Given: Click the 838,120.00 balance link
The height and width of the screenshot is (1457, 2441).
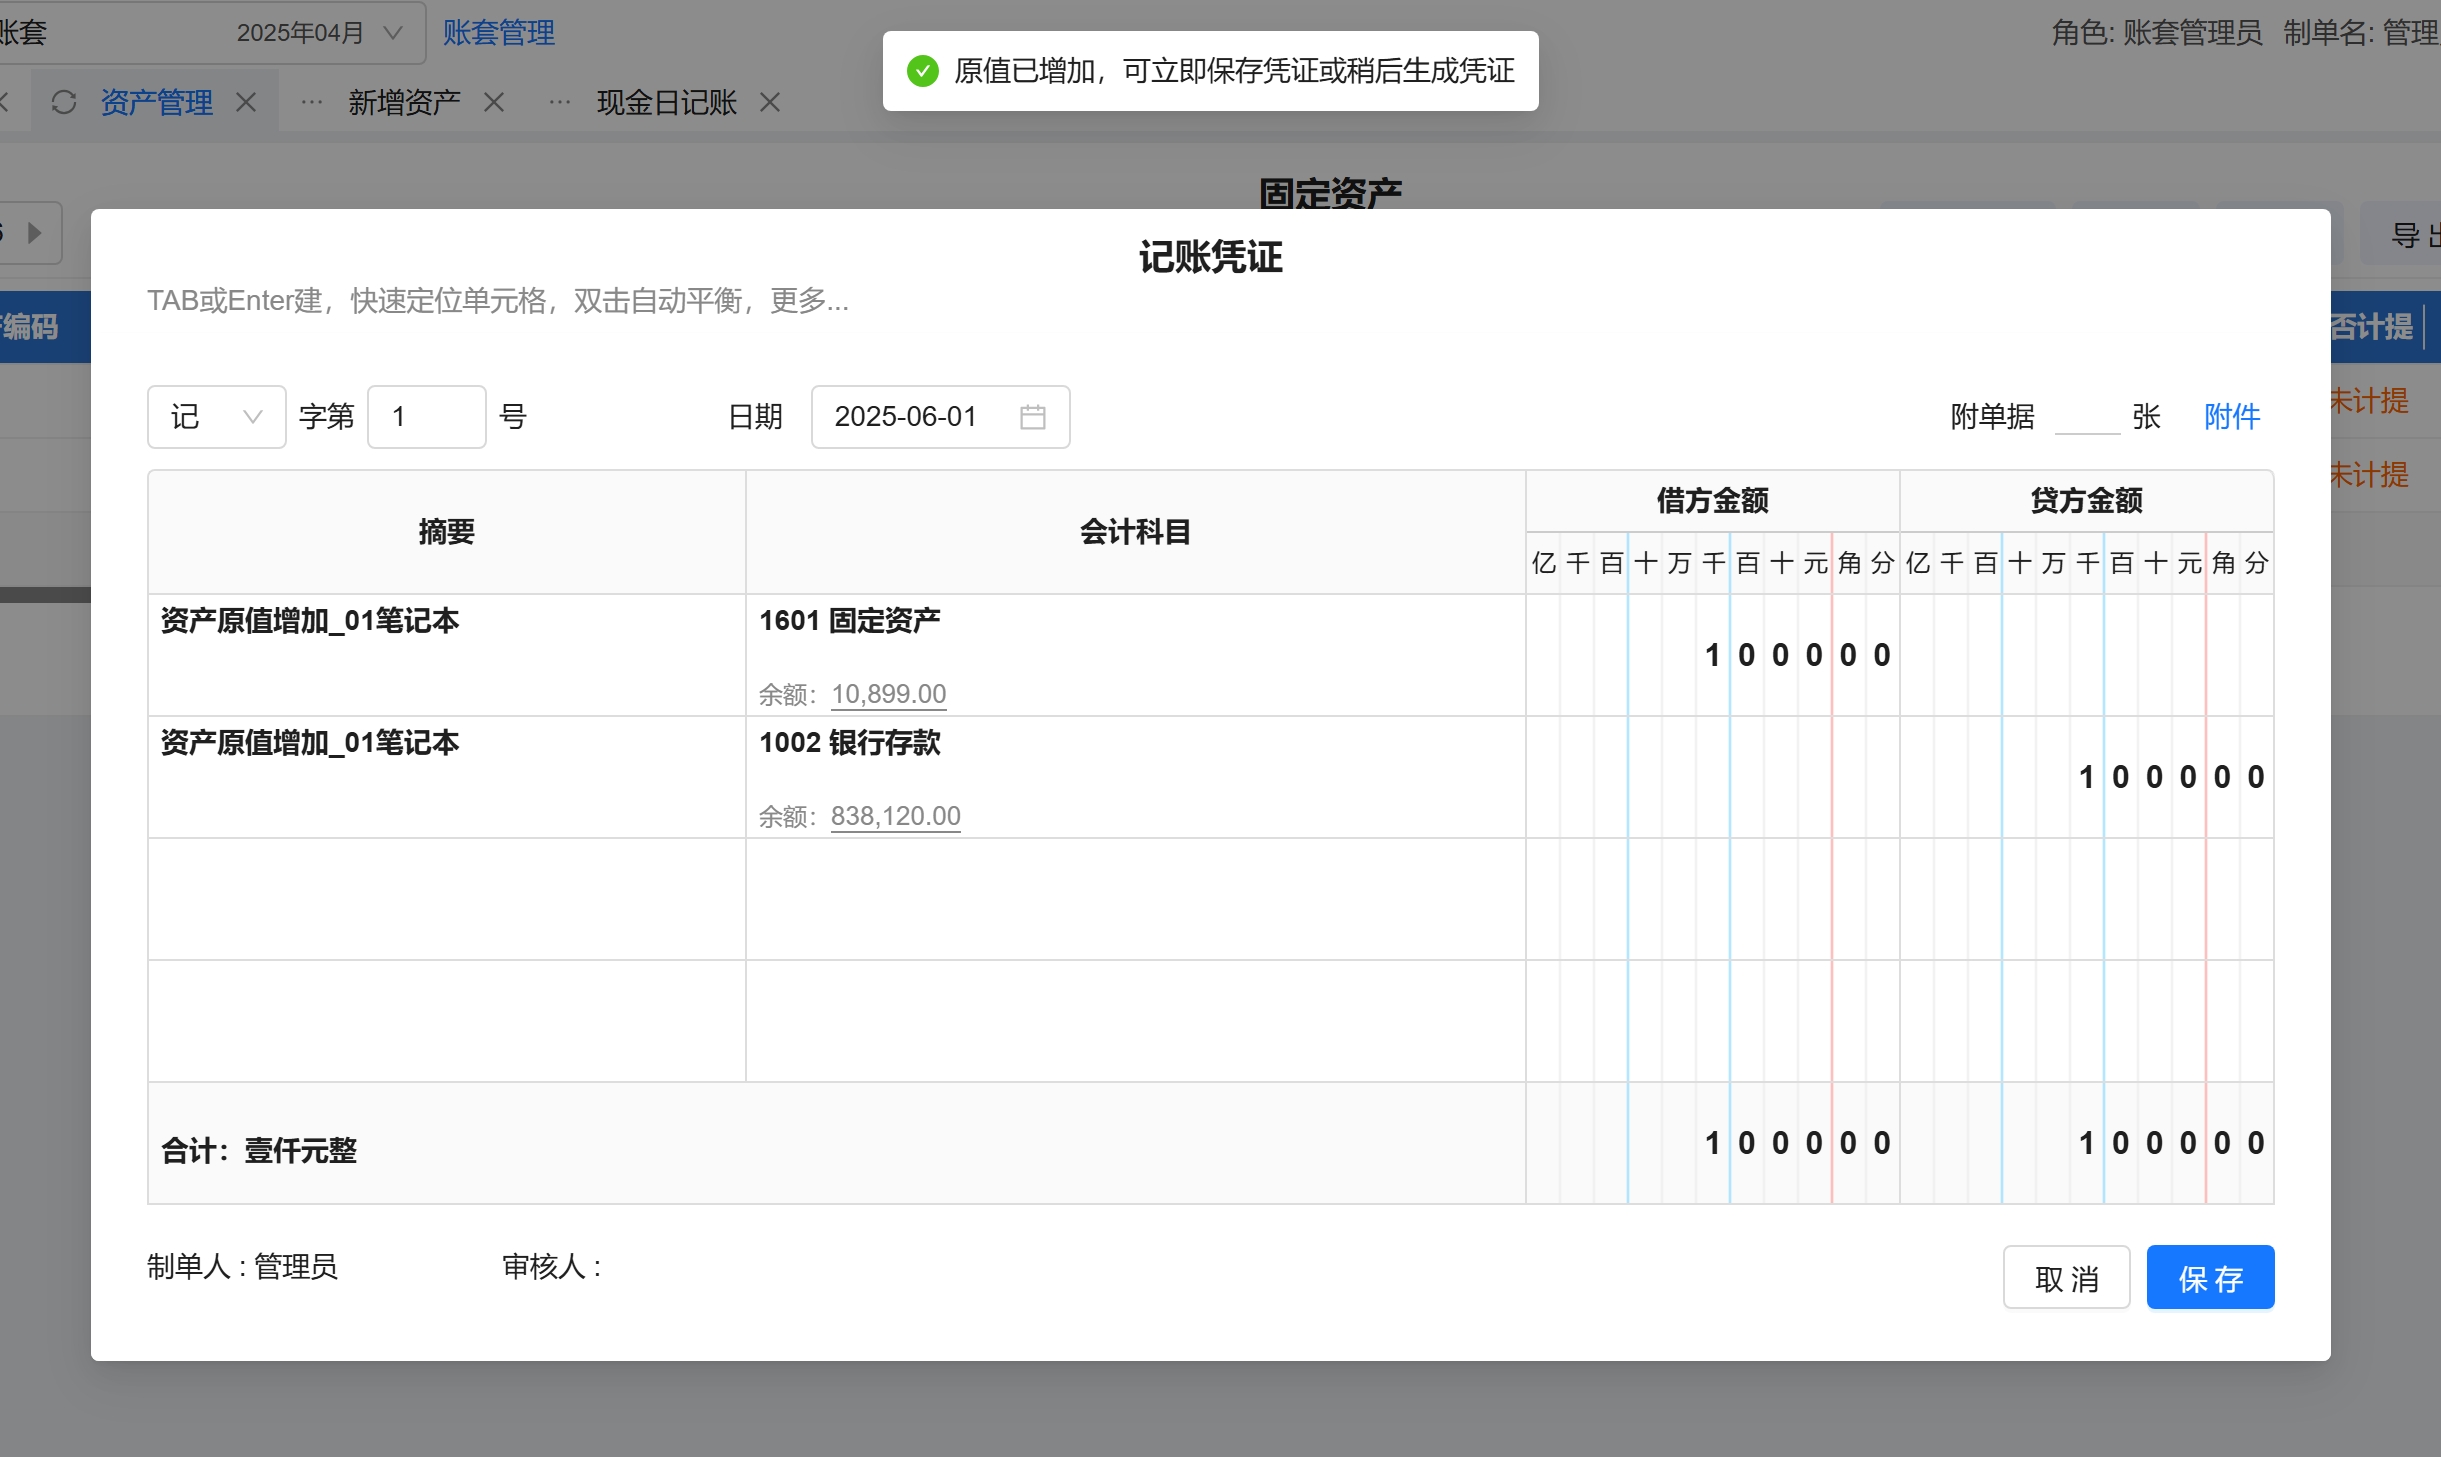Looking at the screenshot, I should click(x=895, y=816).
